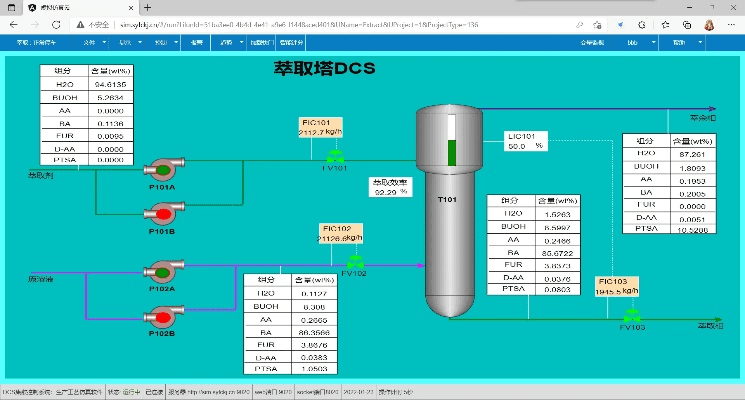Click the P102A pump symbol
745x400 pixels.
pos(161,272)
